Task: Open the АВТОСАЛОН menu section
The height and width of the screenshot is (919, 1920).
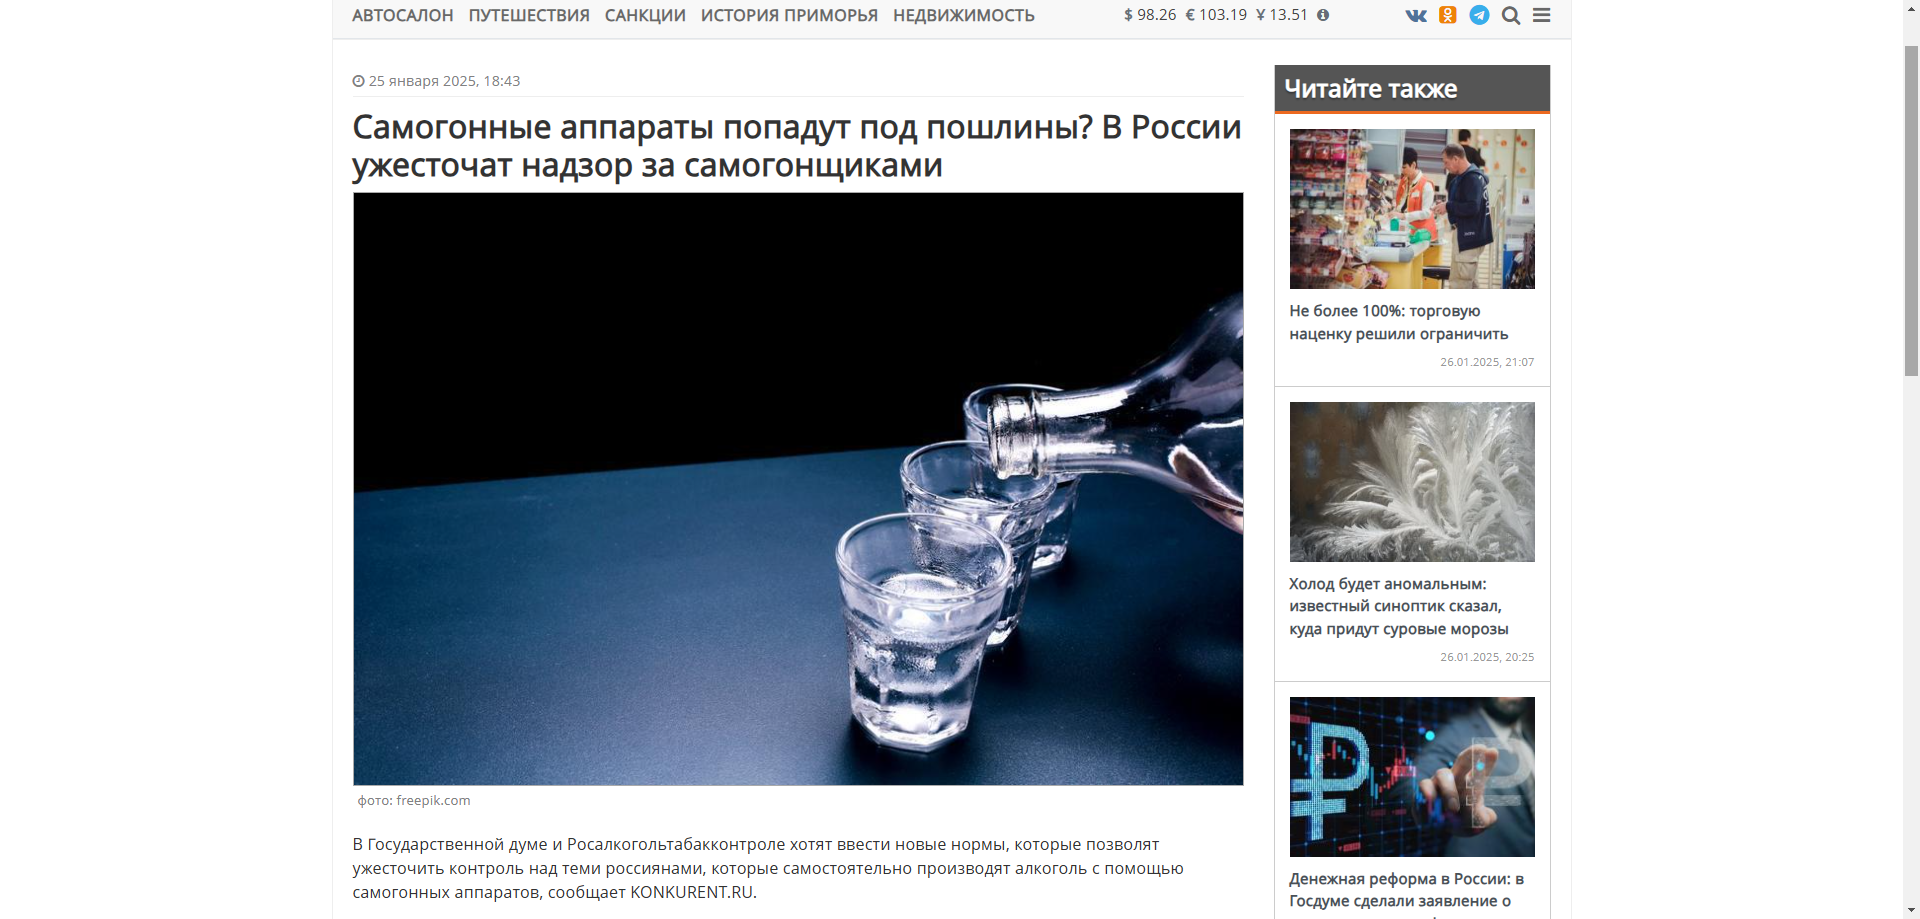Action: pos(403,16)
